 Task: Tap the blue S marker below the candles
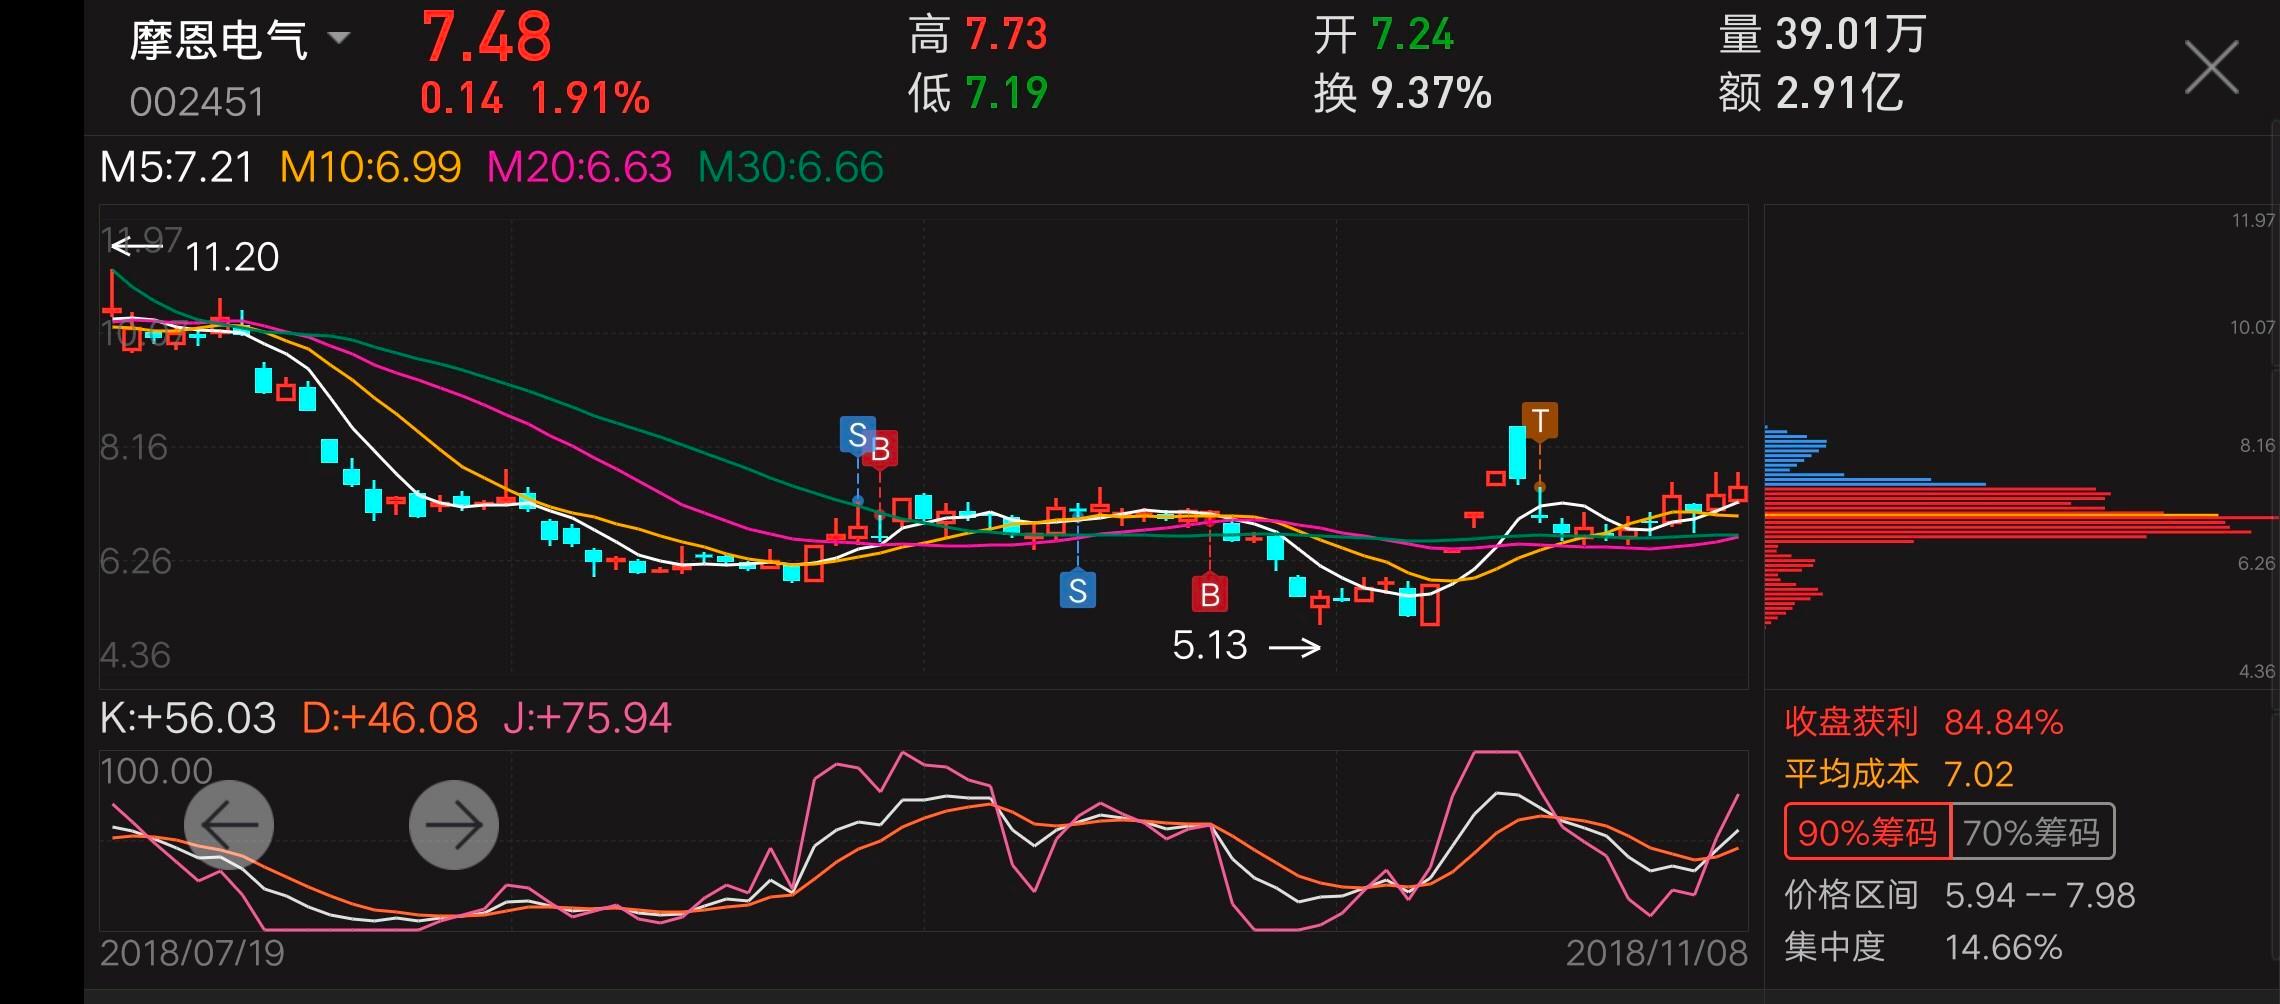(x=1077, y=590)
